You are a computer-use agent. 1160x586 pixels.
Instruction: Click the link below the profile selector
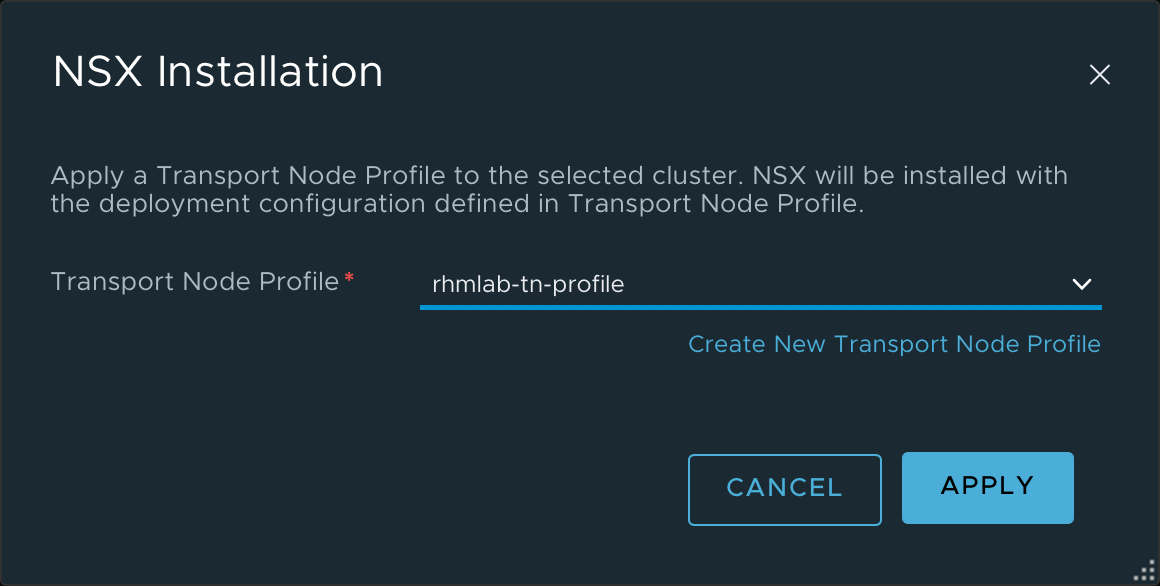pos(894,344)
